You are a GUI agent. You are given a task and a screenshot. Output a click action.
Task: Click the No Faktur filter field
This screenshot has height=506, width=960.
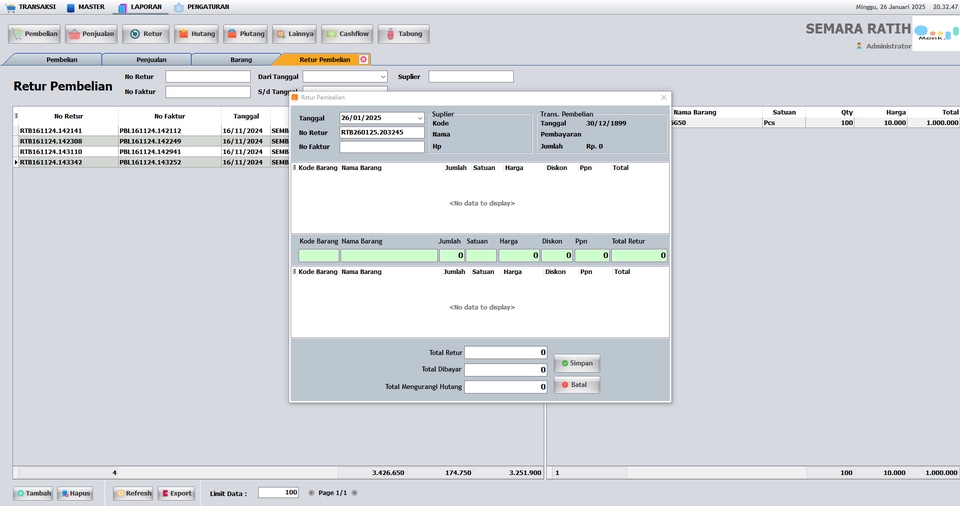tap(208, 91)
